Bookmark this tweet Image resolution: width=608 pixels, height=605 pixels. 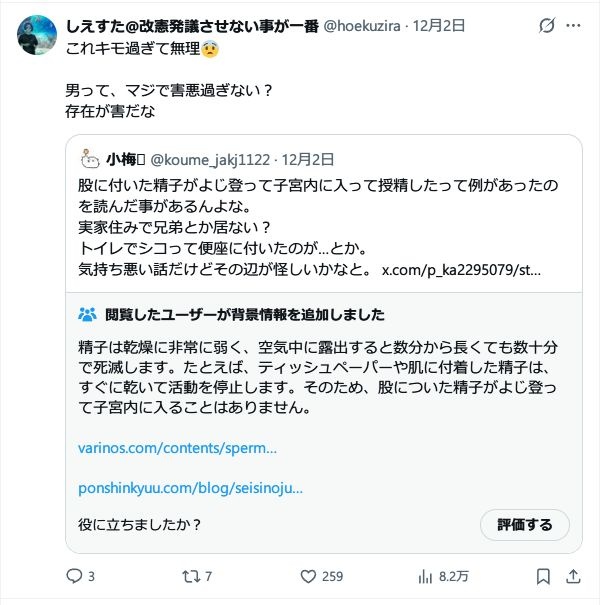pos(543,576)
